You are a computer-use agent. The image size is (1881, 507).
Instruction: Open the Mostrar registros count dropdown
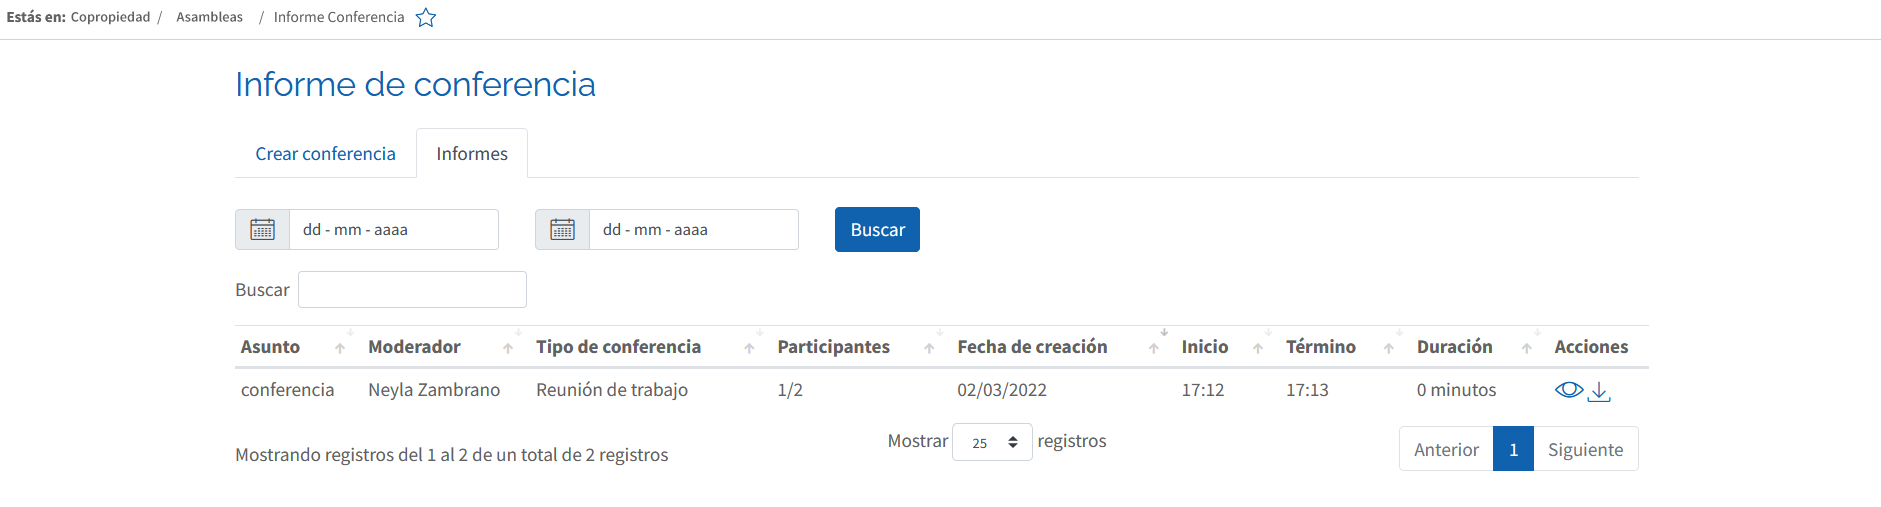[992, 442]
